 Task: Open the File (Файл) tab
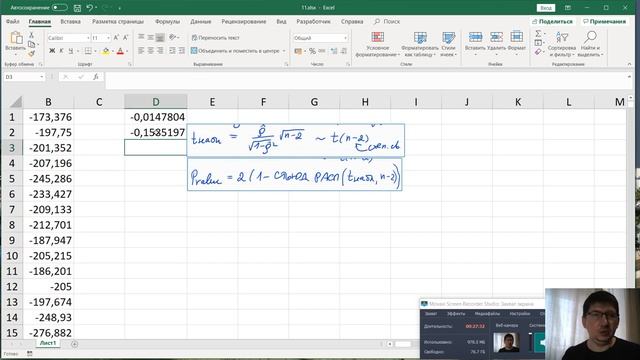pyautogui.click(x=13, y=21)
